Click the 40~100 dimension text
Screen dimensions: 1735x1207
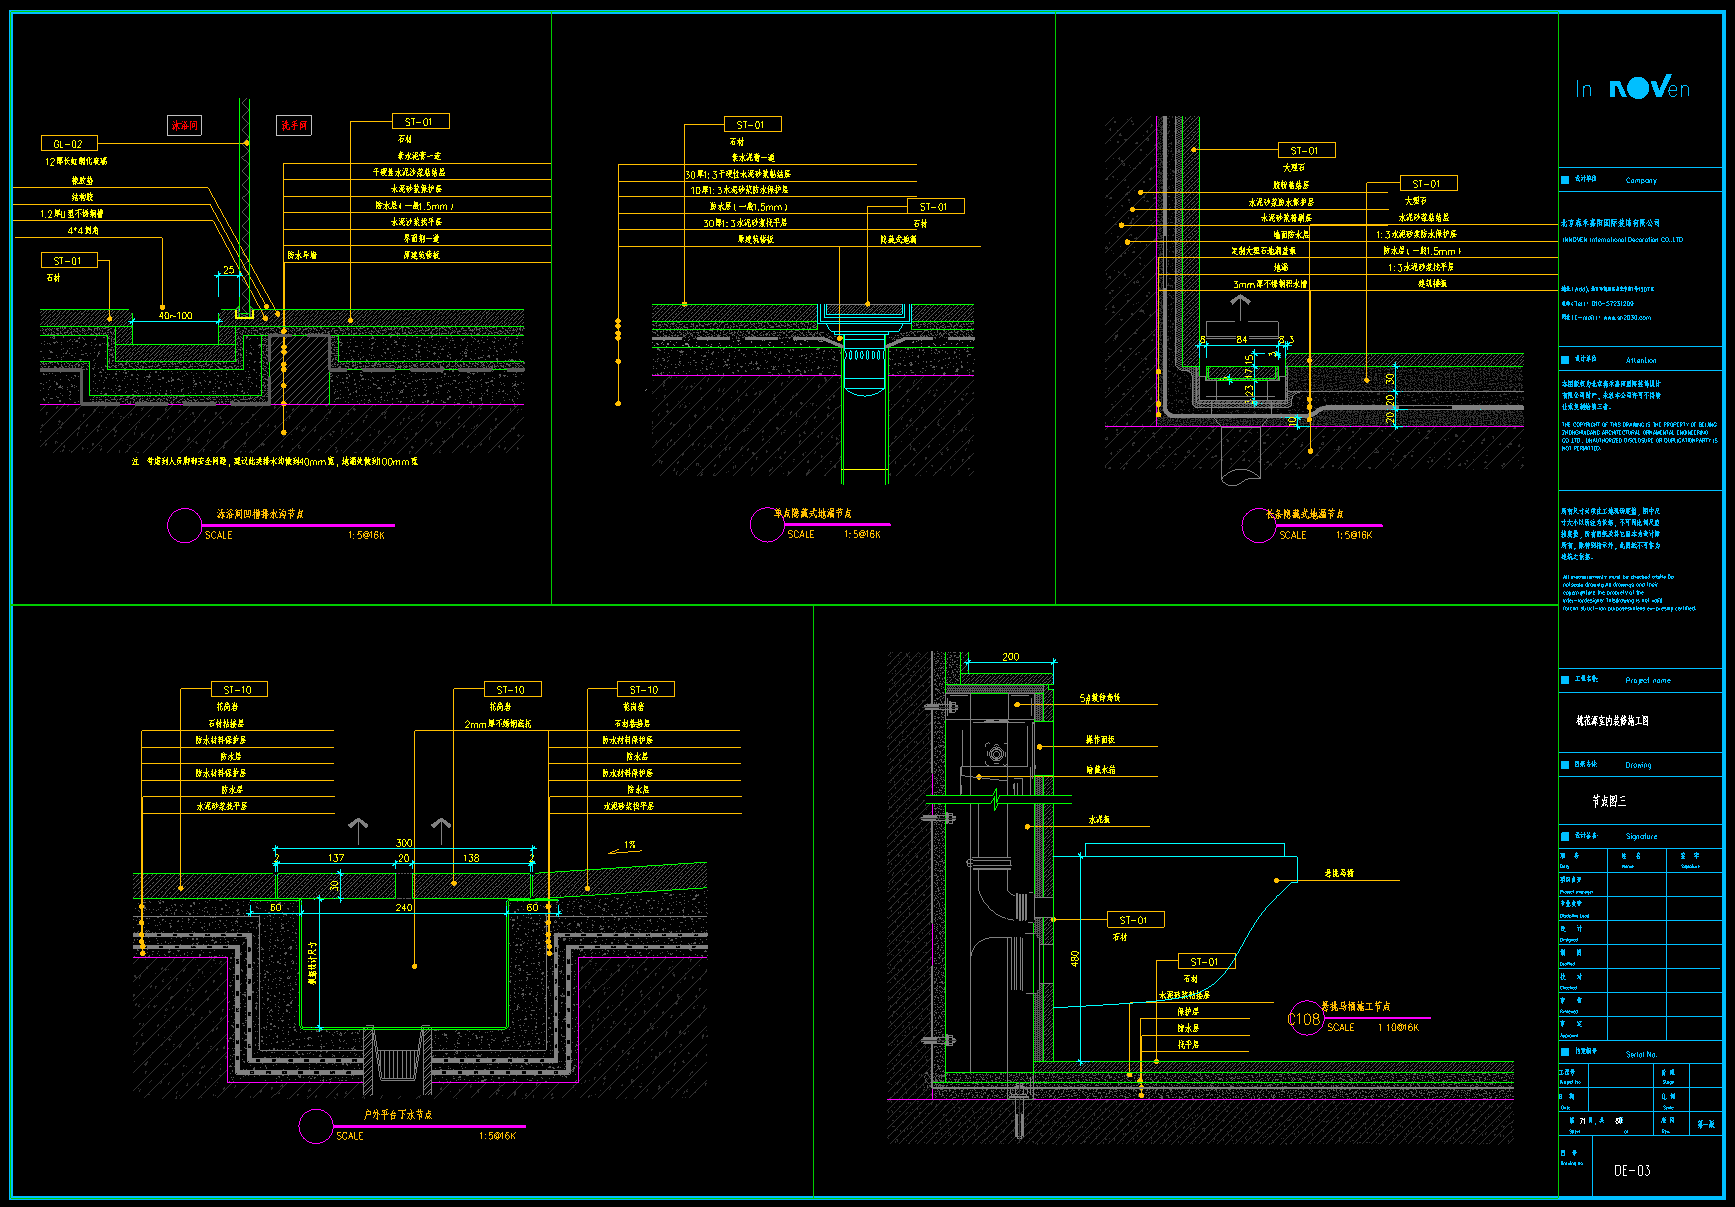click(x=176, y=316)
